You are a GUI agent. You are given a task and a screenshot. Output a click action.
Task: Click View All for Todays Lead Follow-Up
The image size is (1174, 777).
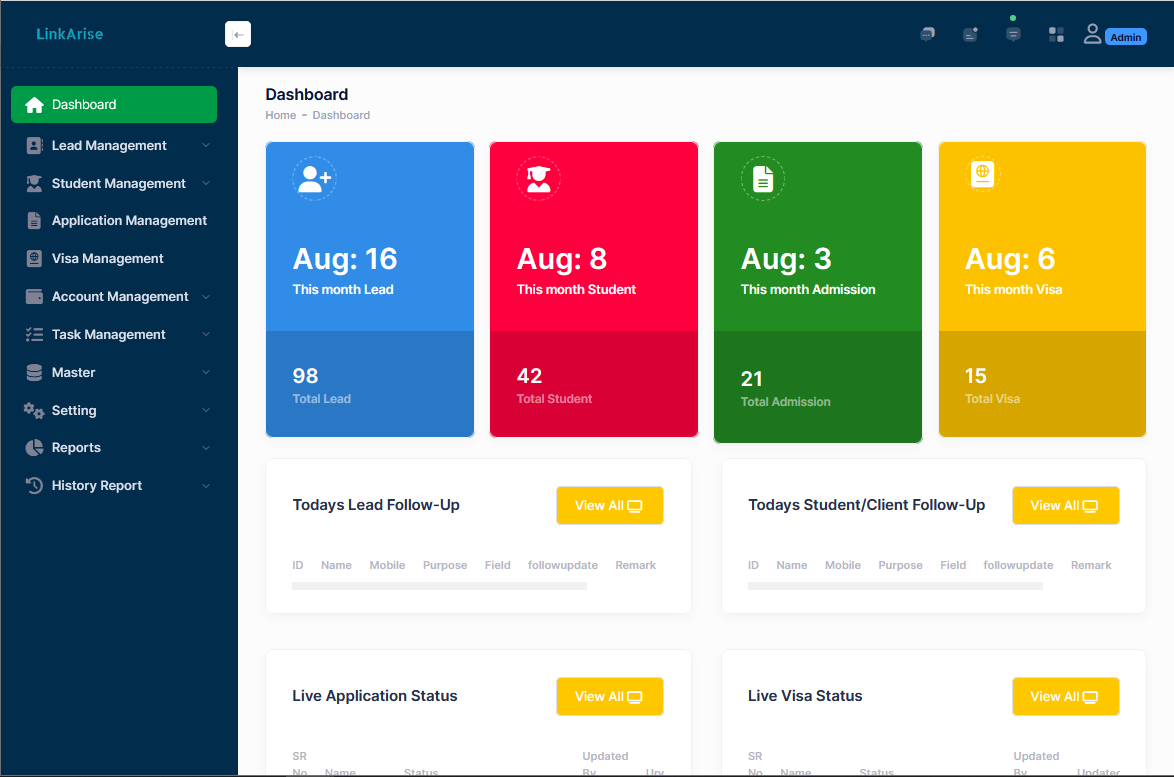point(609,506)
